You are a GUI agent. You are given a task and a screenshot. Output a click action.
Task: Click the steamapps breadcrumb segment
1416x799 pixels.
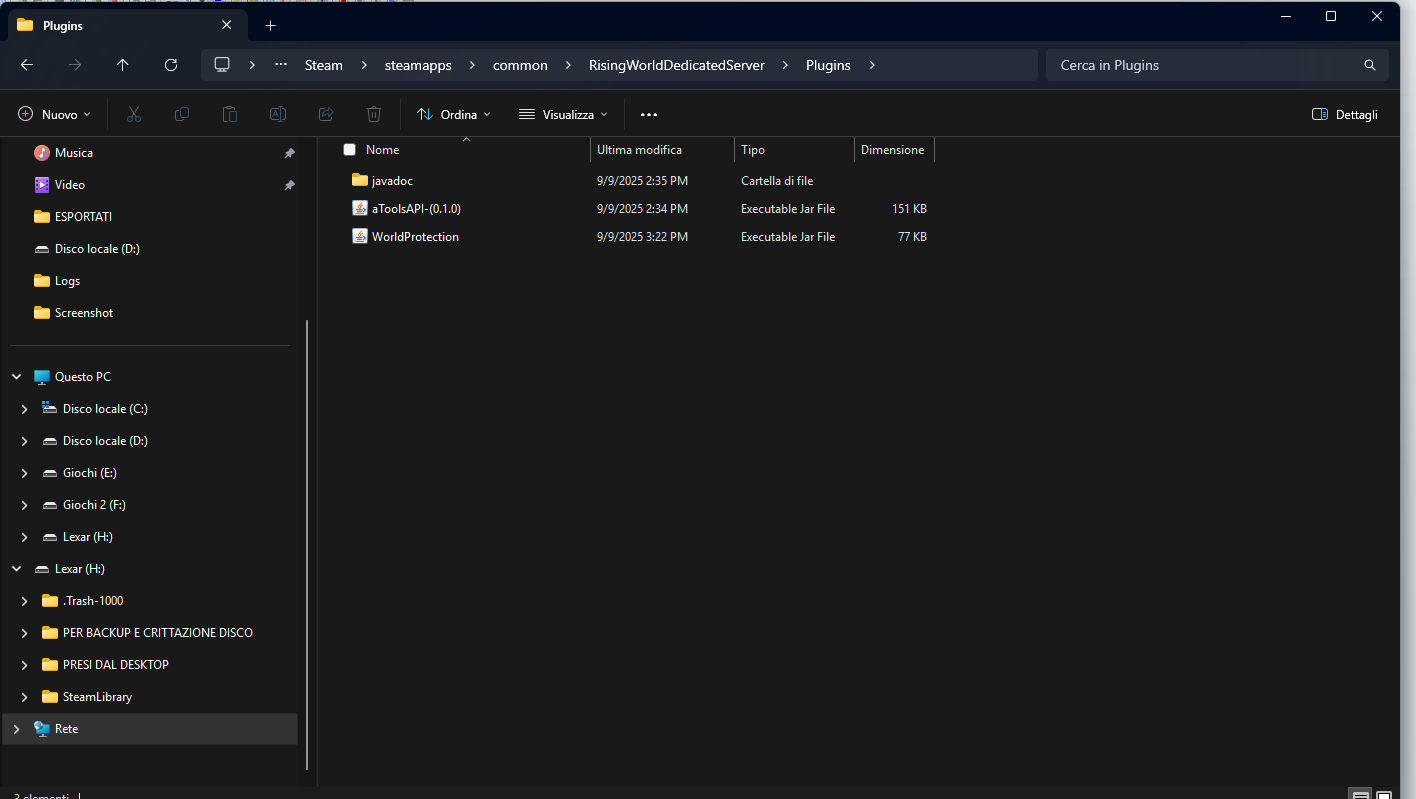418,65
